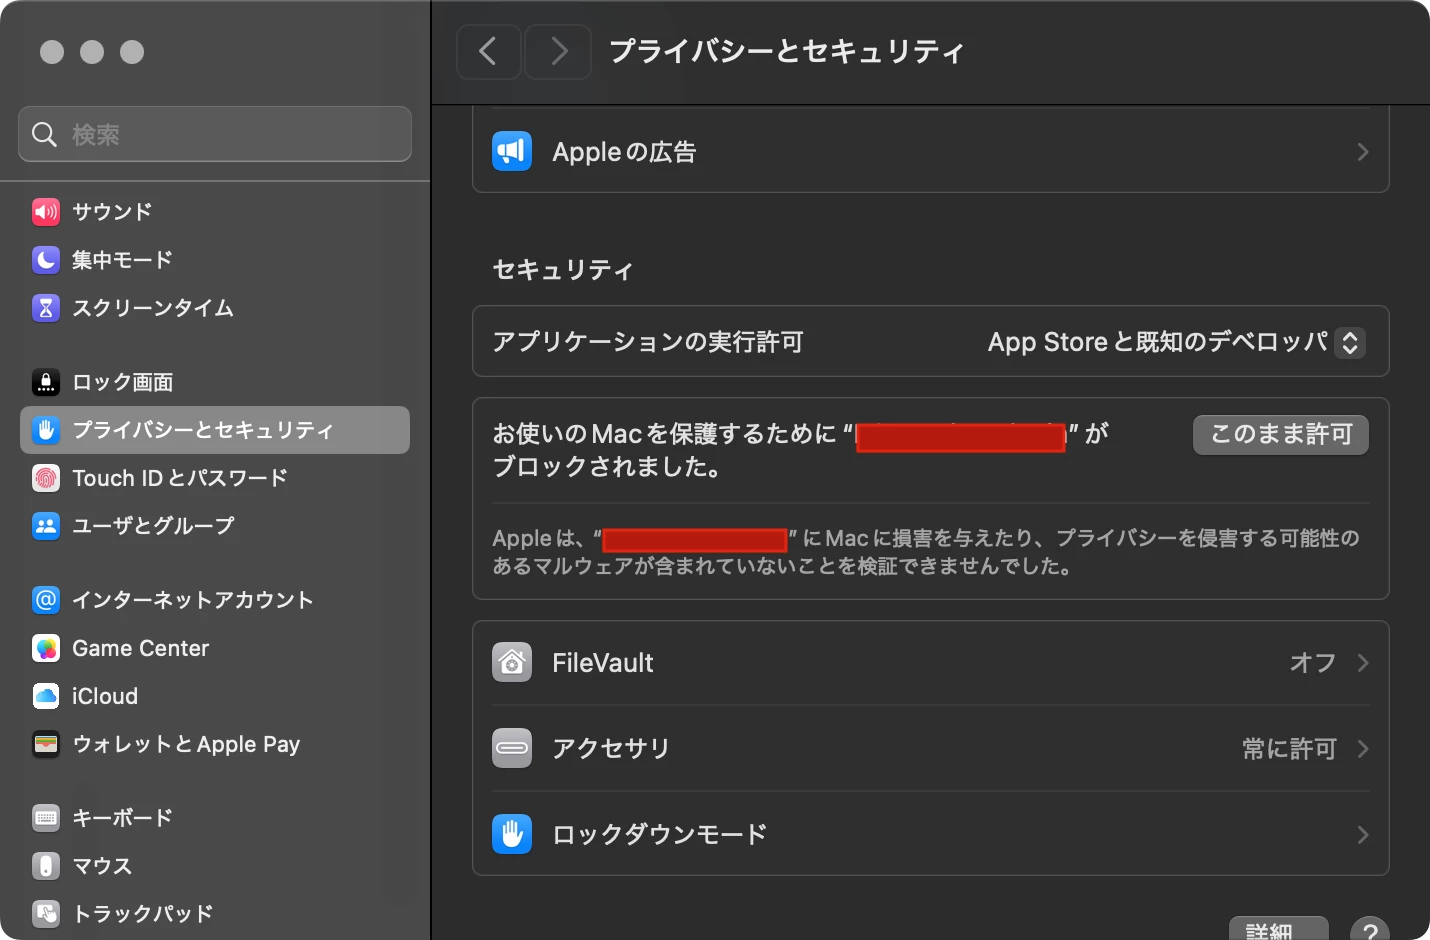Click the Internet Accounts @ icon
The height and width of the screenshot is (940, 1430).
pos(46,600)
